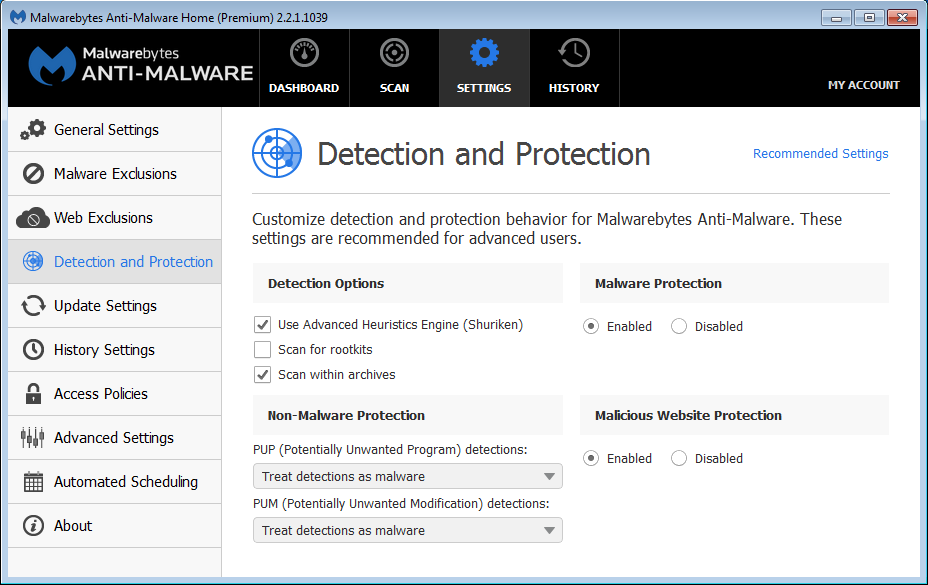Go to History Settings
The image size is (928, 585).
tap(115, 349)
